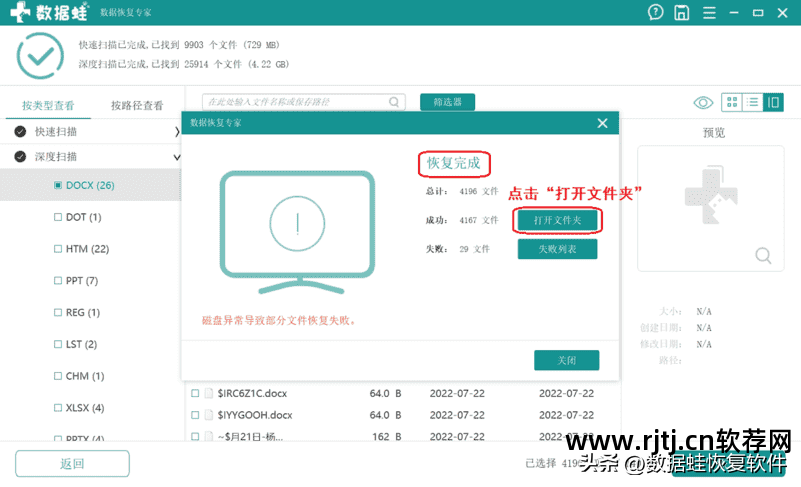Select checkbox for $IYYGOOH.docx
This screenshot has height=487, width=801.
(195, 415)
